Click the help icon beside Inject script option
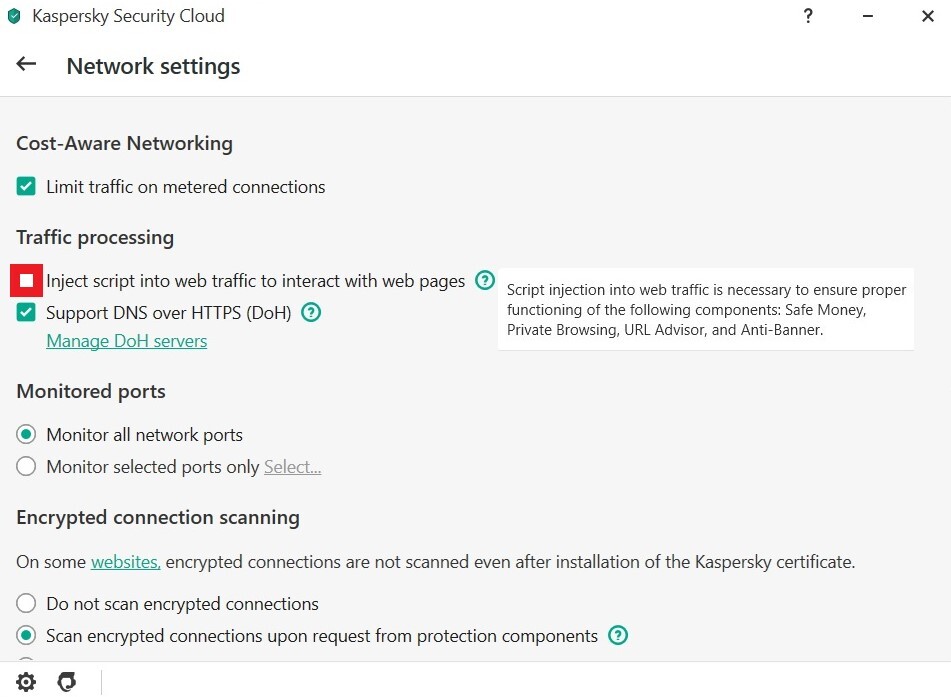Image resolution: width=951 pixels, height=697 pixels. [x=485, y=280]
